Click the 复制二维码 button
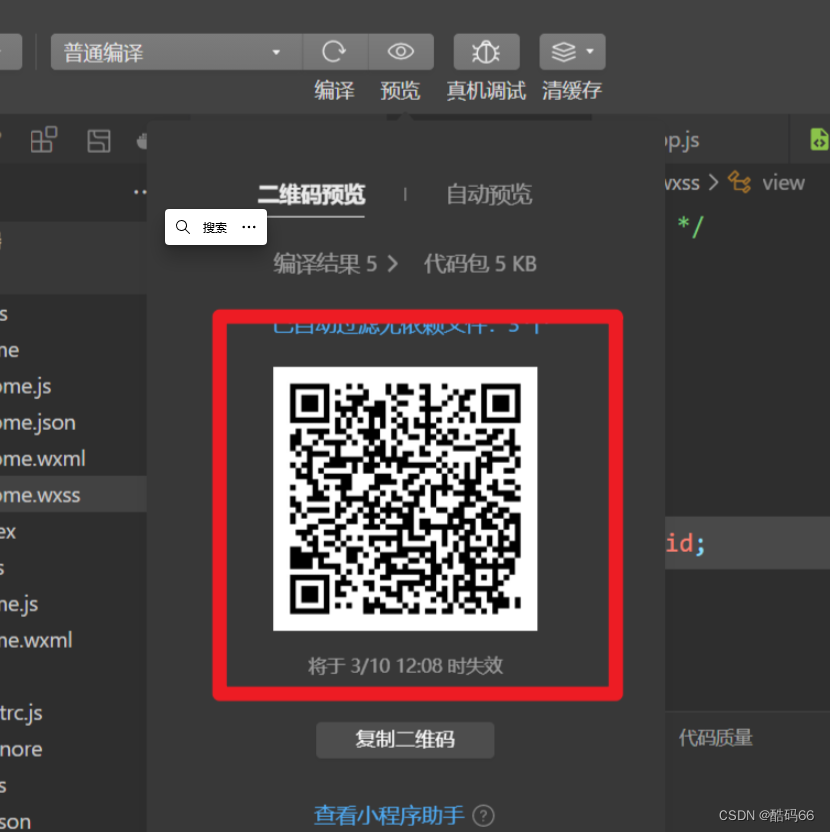Viewport: 830px width, 832px height. 405,740
